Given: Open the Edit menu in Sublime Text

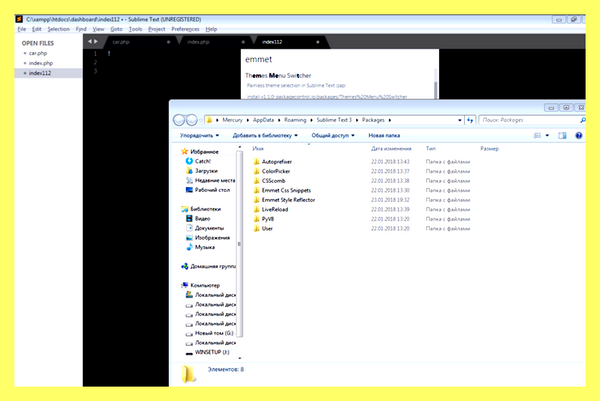Looking at the screenshot, I should coord(36,29).
